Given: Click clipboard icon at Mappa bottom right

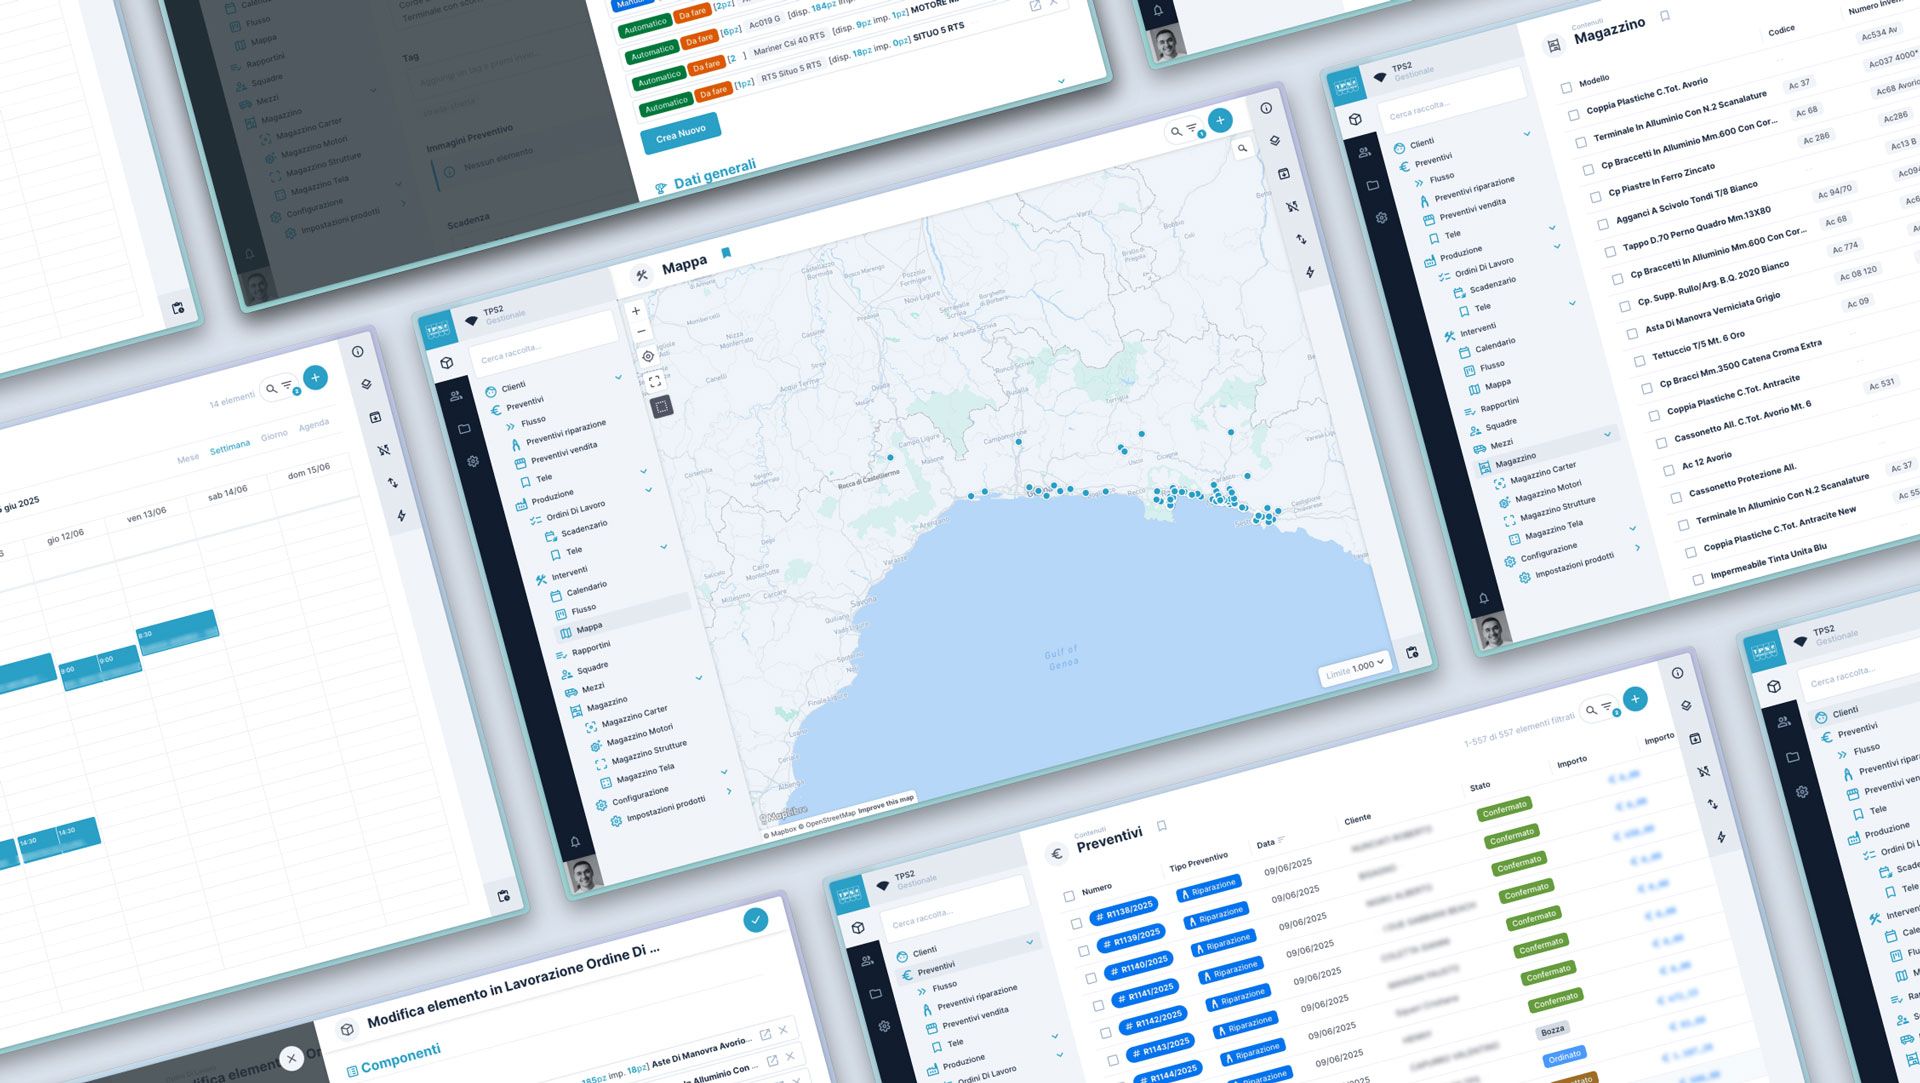Looking at the screenshot, I should [1412, 652].
